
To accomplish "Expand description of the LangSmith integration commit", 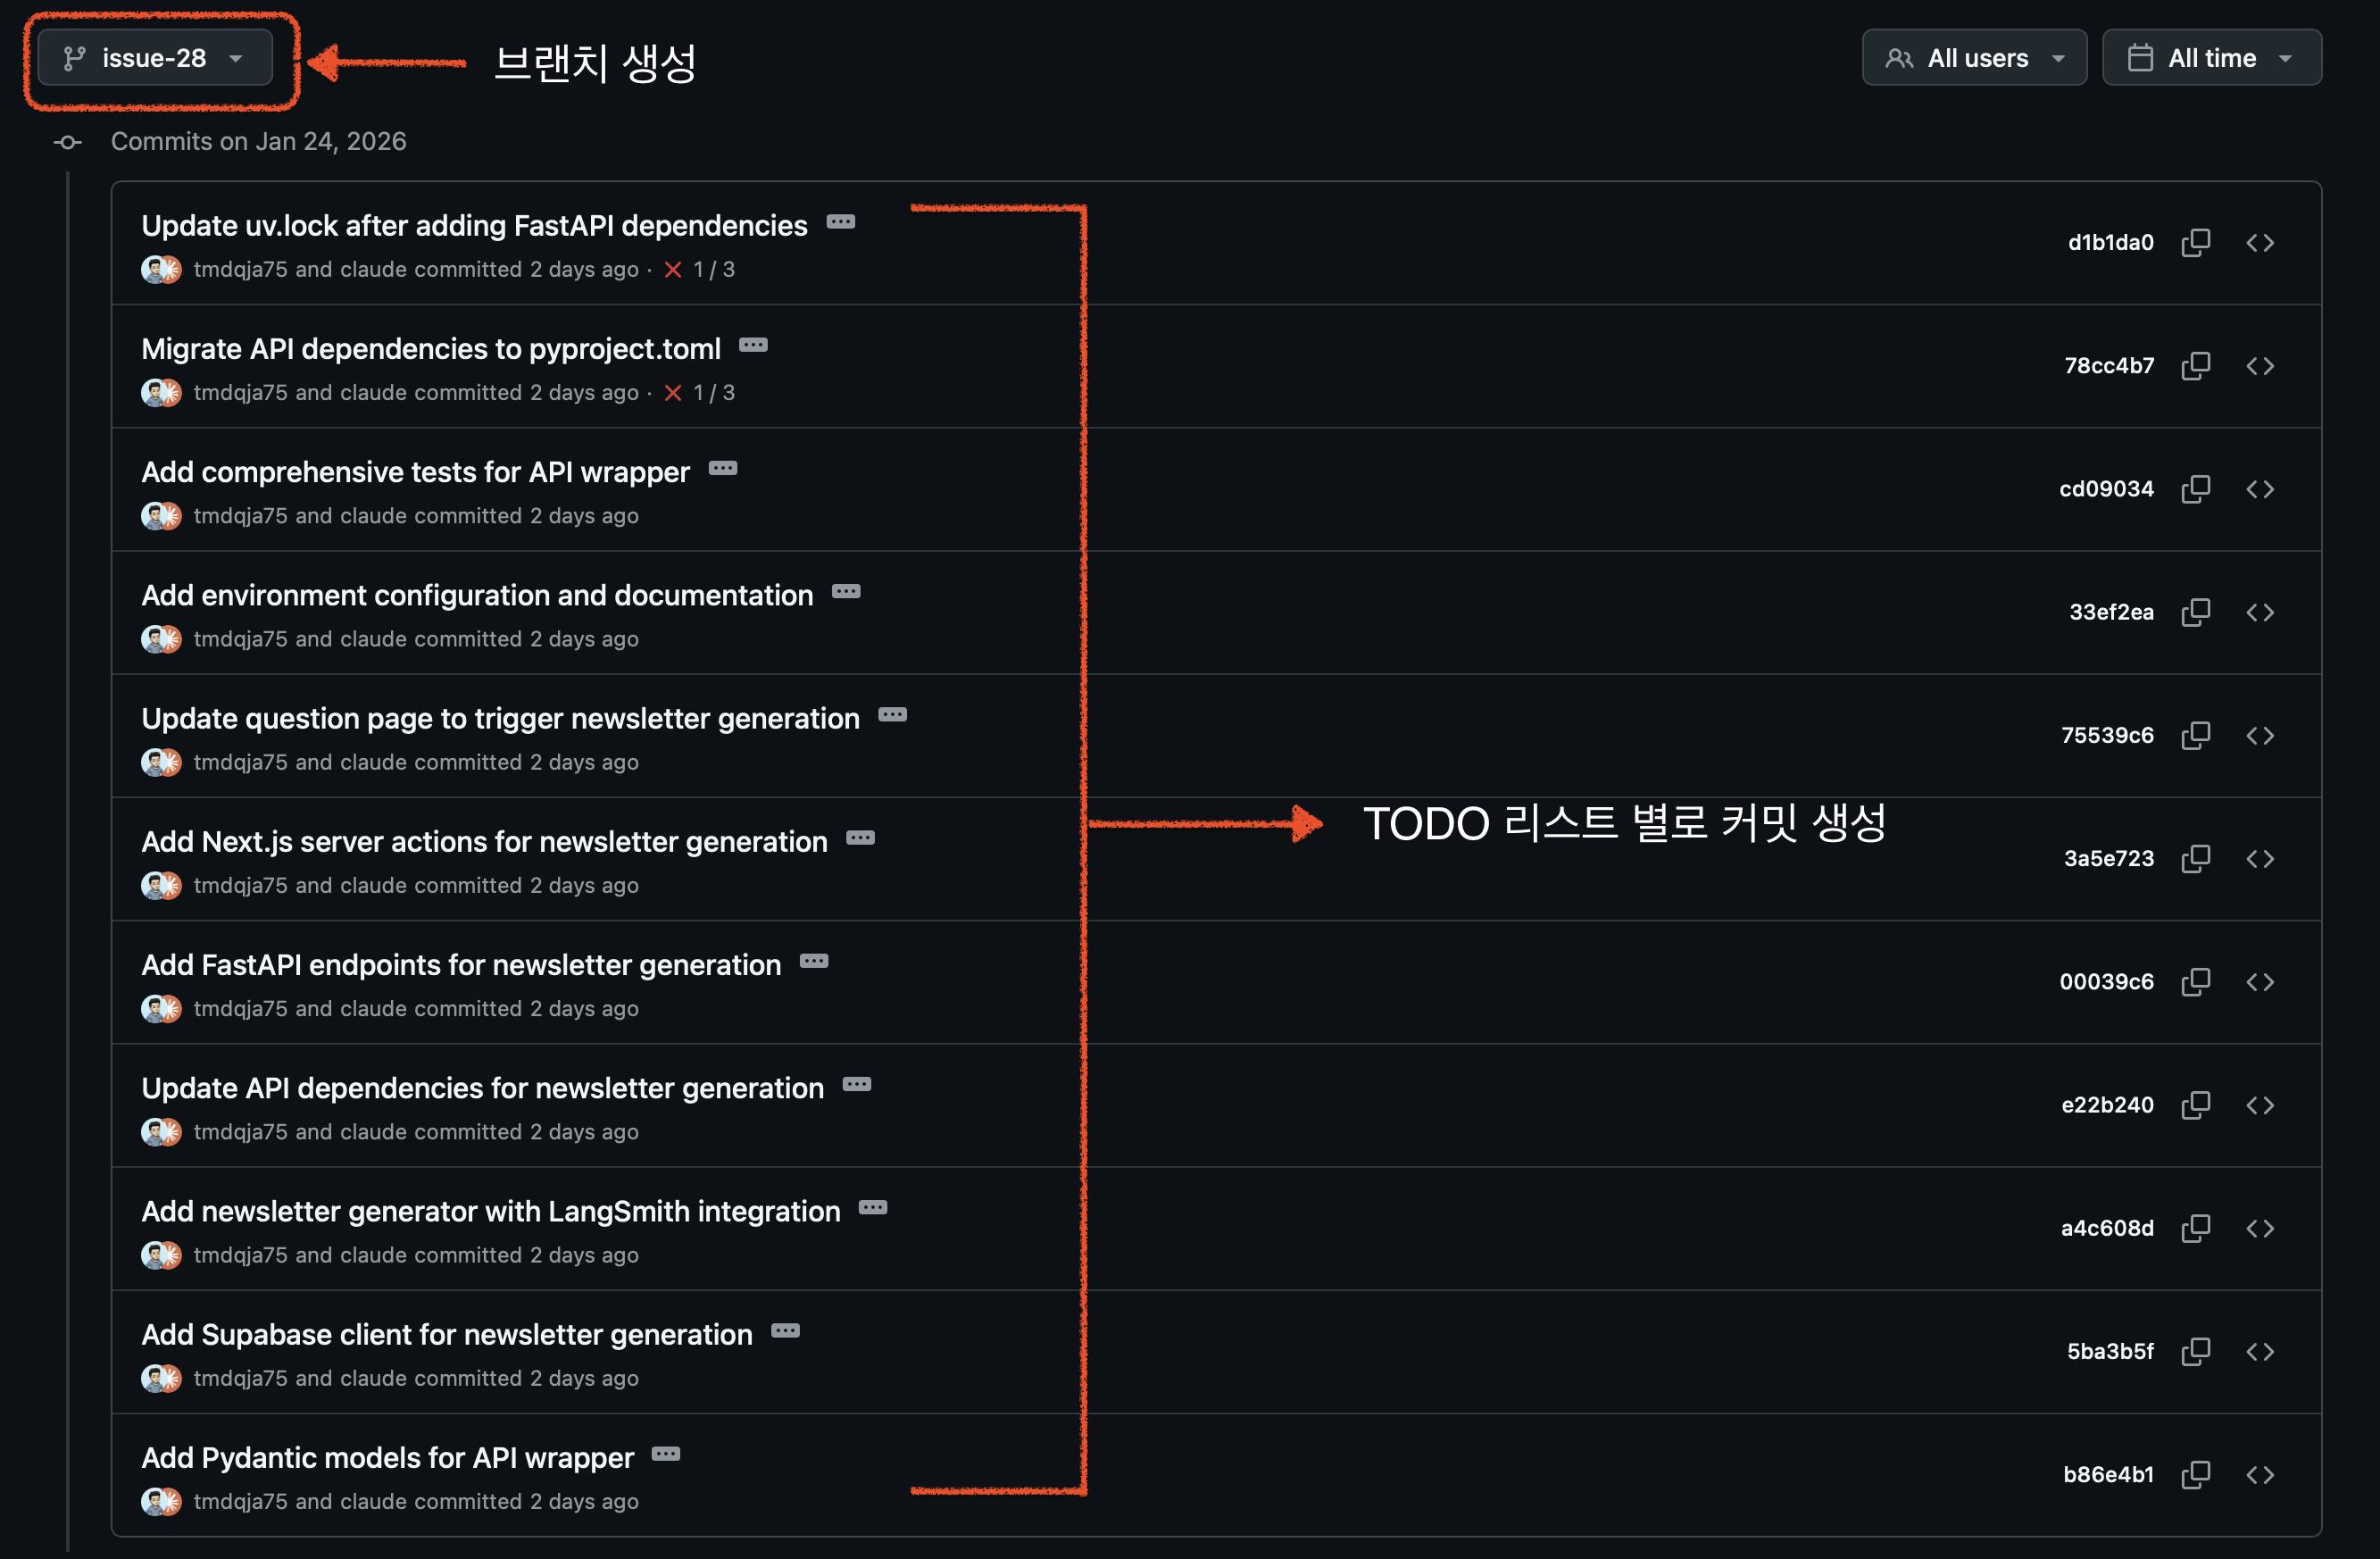I will [872, 1208].
